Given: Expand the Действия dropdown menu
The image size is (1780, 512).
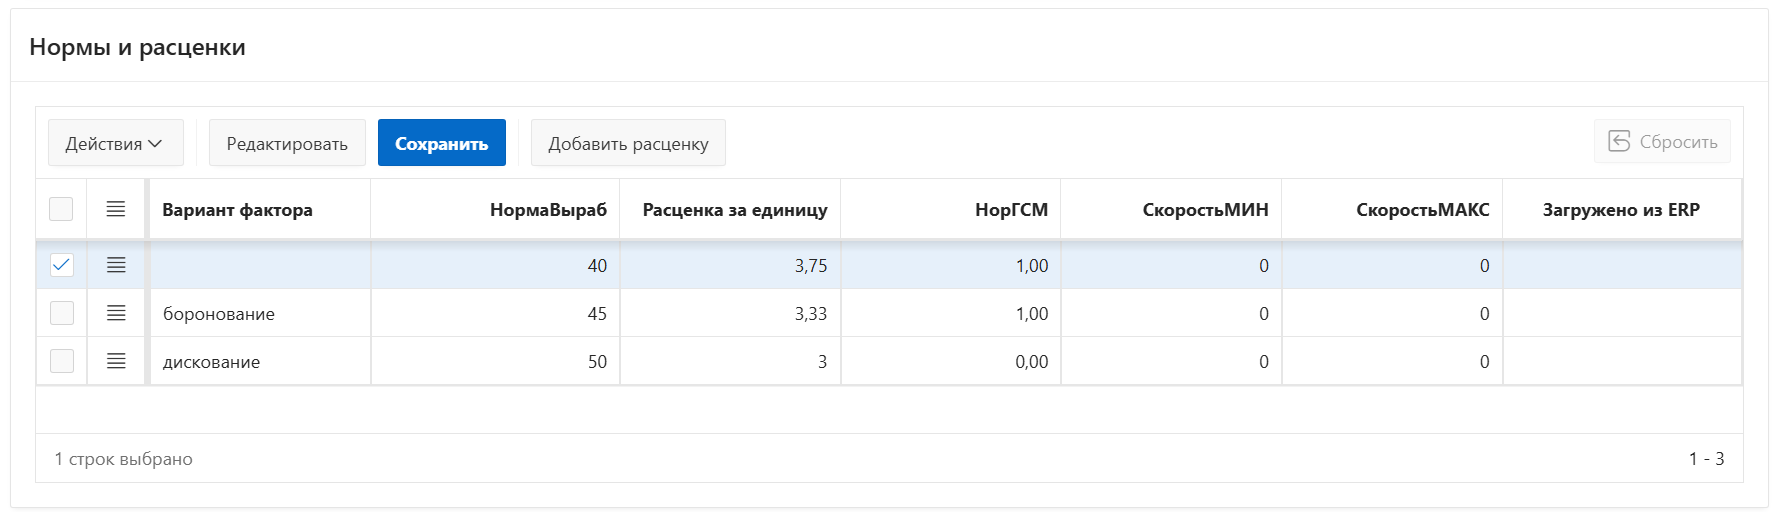Looking at the screenshot, I should click(115, 143).
